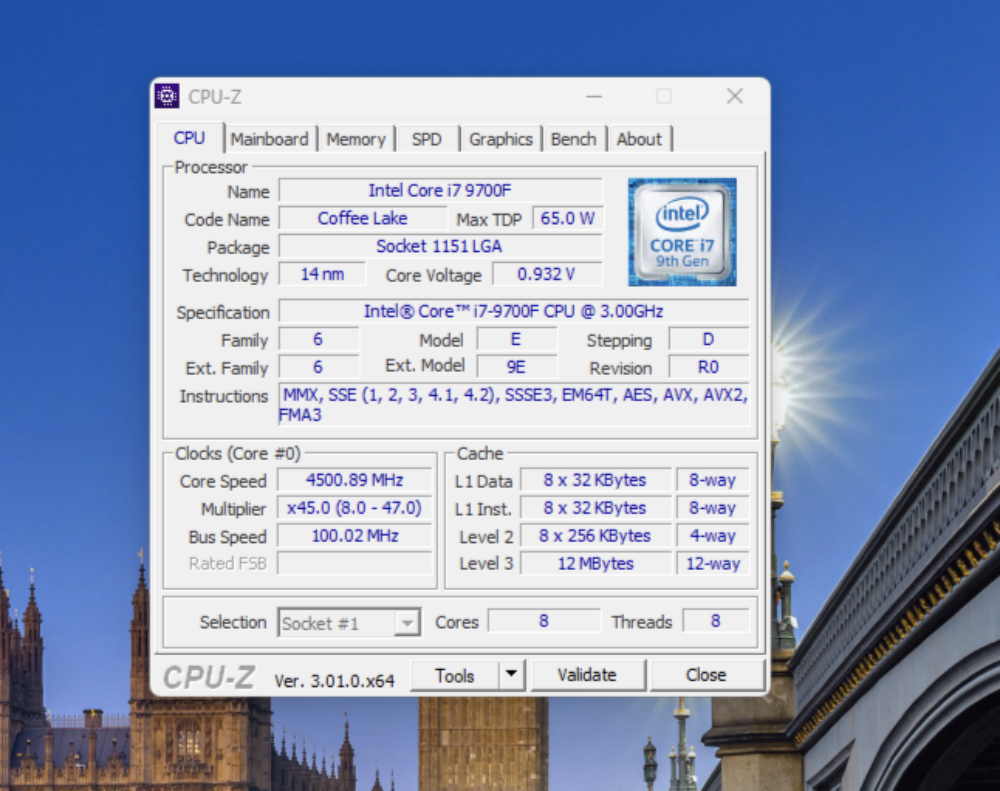Viewport: 1000px width, 791px height.
Task: Click the Level 3 associativity 12-way
Action: (712, 564)
